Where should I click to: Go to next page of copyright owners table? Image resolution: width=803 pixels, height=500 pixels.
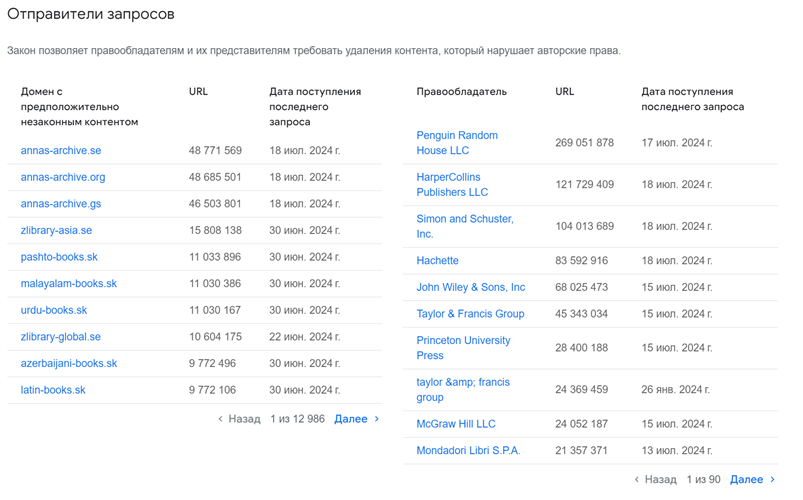click(752, 480)
